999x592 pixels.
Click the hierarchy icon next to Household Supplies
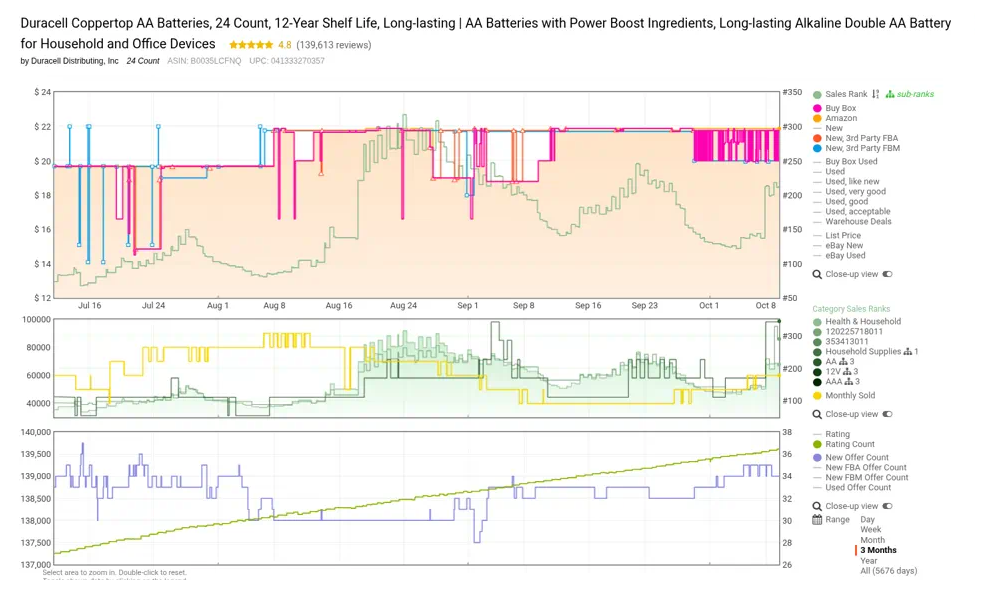click(x=908, y=352)
